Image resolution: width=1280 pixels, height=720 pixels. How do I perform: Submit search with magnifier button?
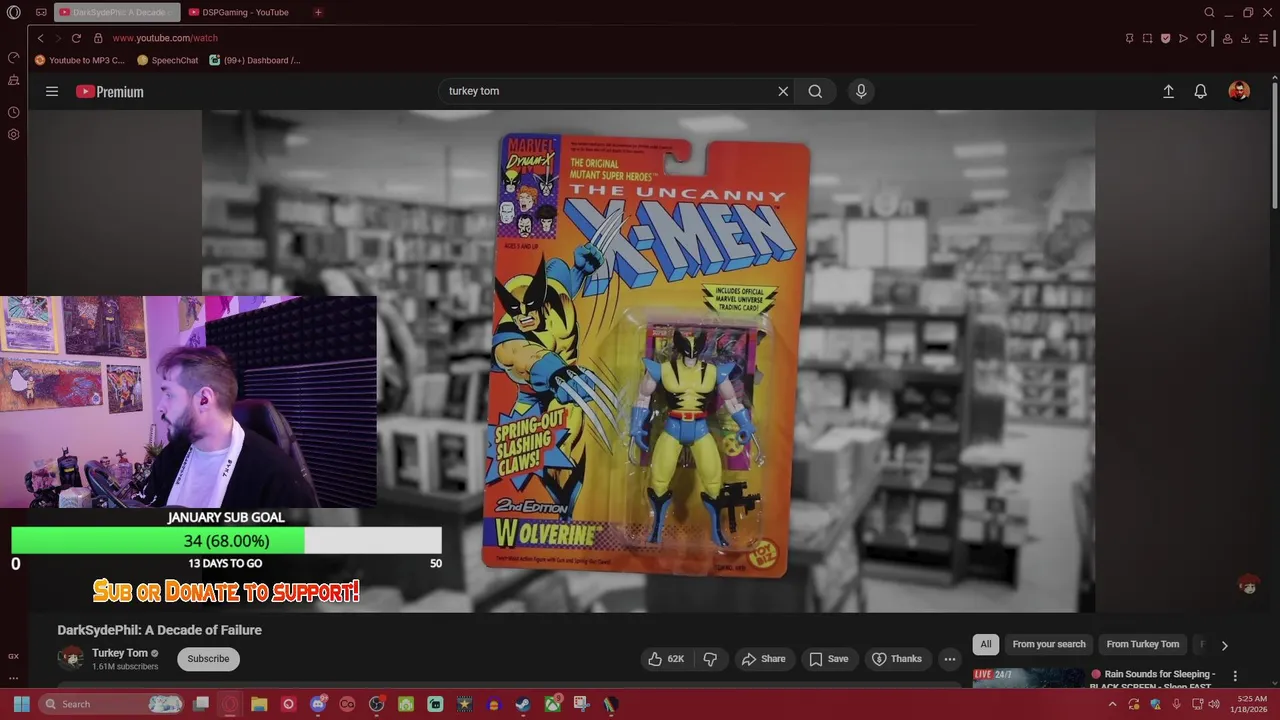(815, 91)
